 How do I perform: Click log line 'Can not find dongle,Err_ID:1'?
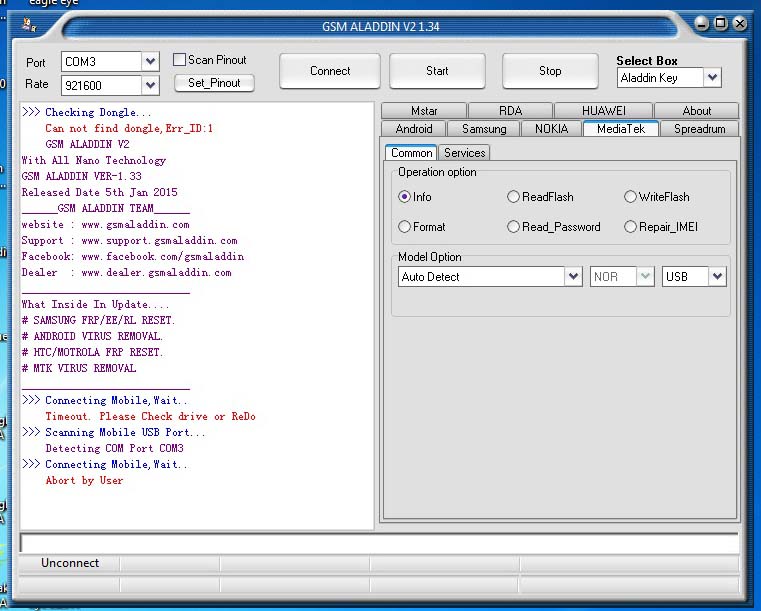point(129,128)
